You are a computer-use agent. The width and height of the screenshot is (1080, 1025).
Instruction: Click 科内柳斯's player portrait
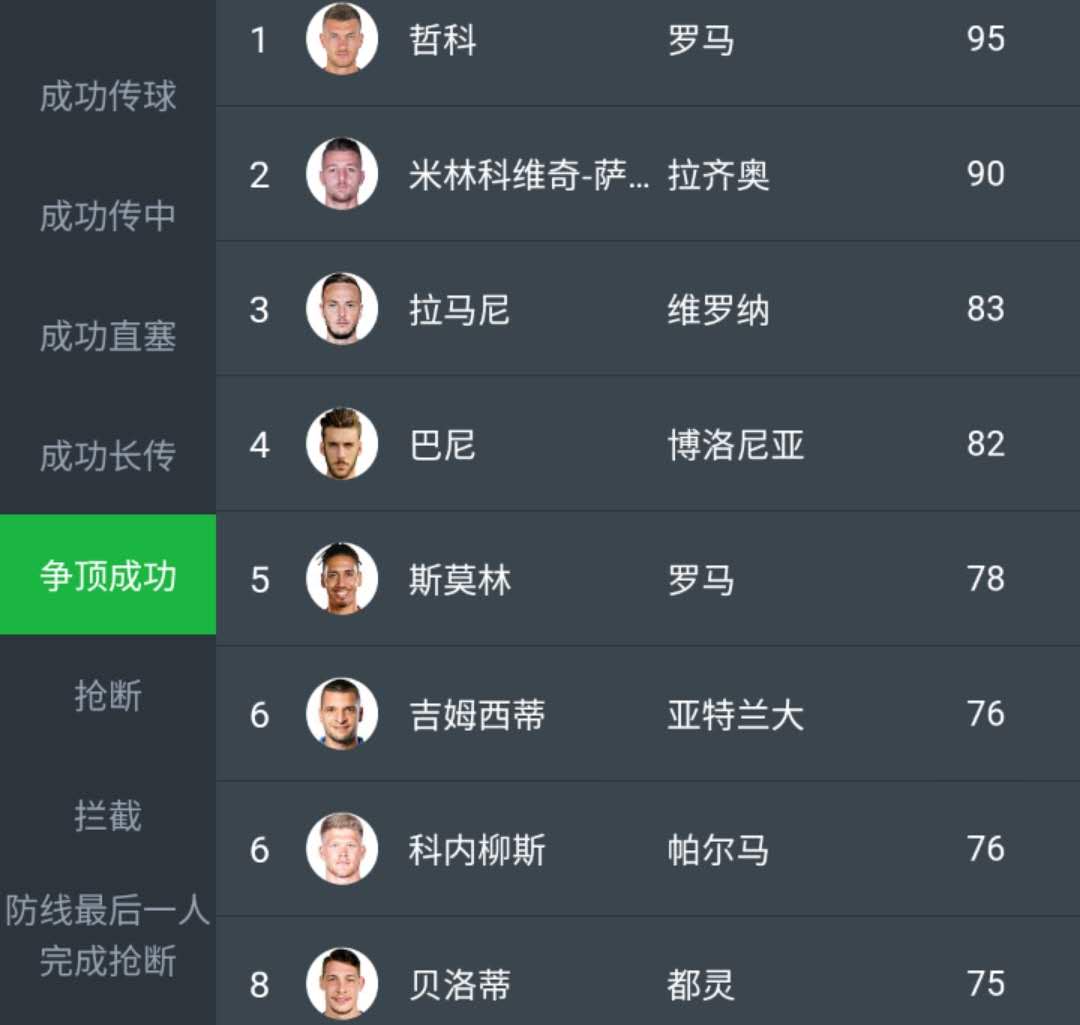pyautogui.click(x=341, y=850)
